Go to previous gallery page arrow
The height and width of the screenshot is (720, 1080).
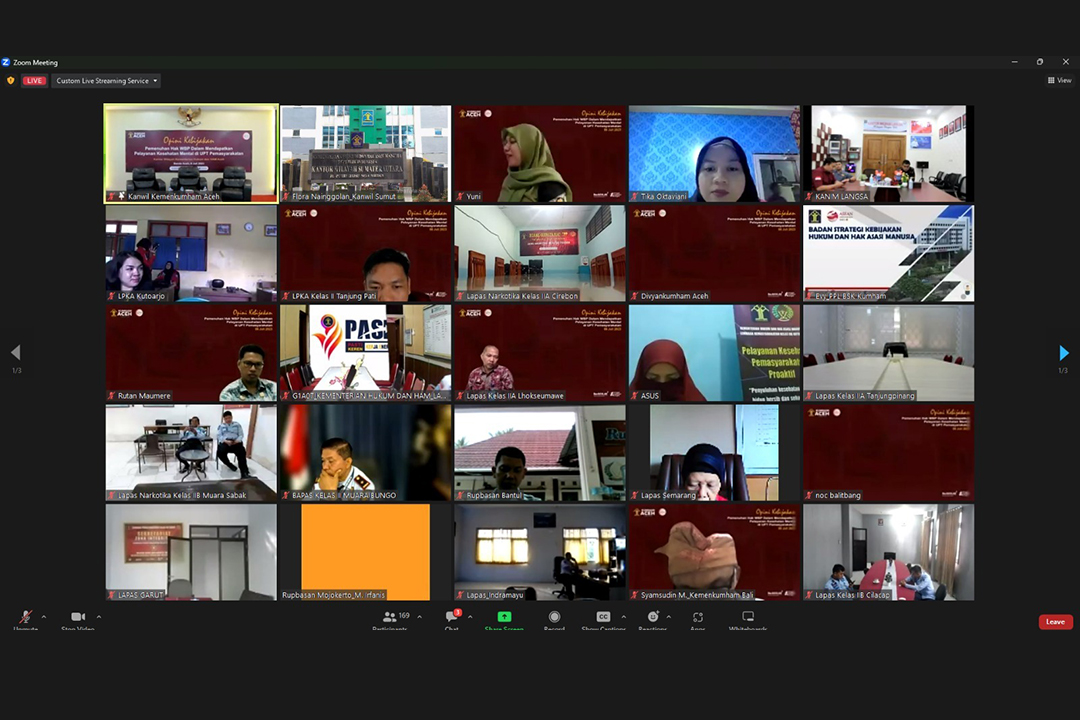pos(15,353)
